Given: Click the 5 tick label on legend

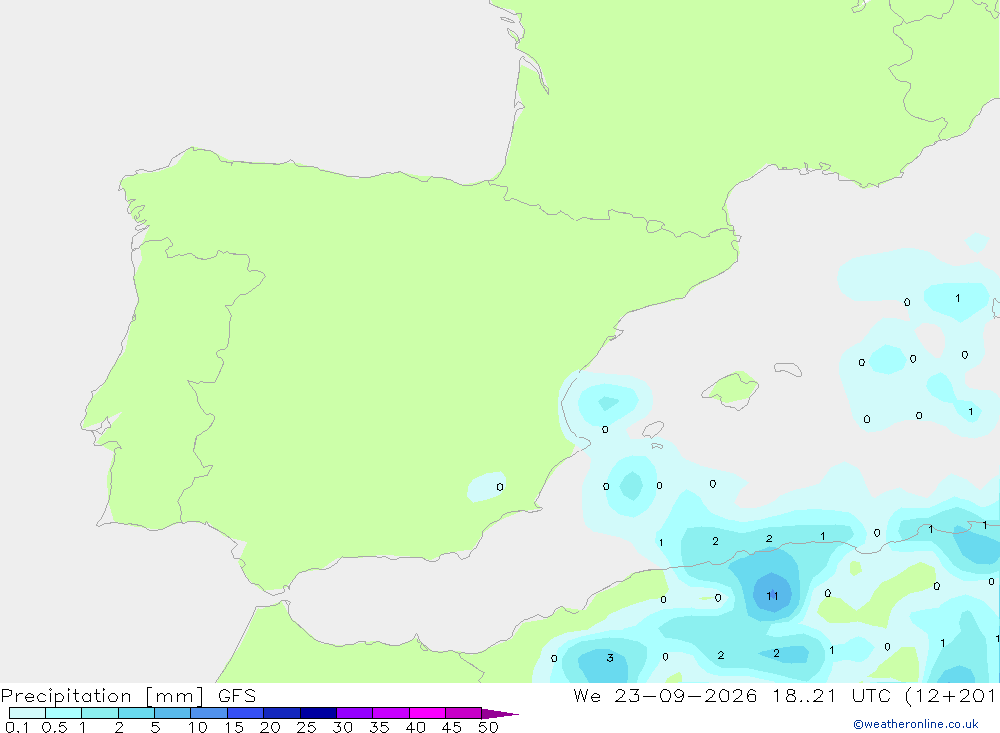Looking at the screenshot, I should (x=155, y=727).
